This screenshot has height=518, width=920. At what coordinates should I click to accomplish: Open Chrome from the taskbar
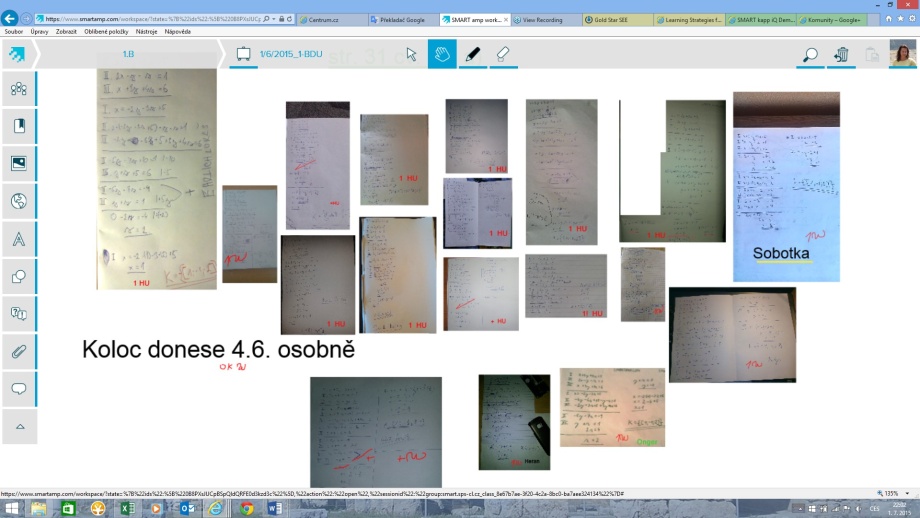[x=246, y=508]
